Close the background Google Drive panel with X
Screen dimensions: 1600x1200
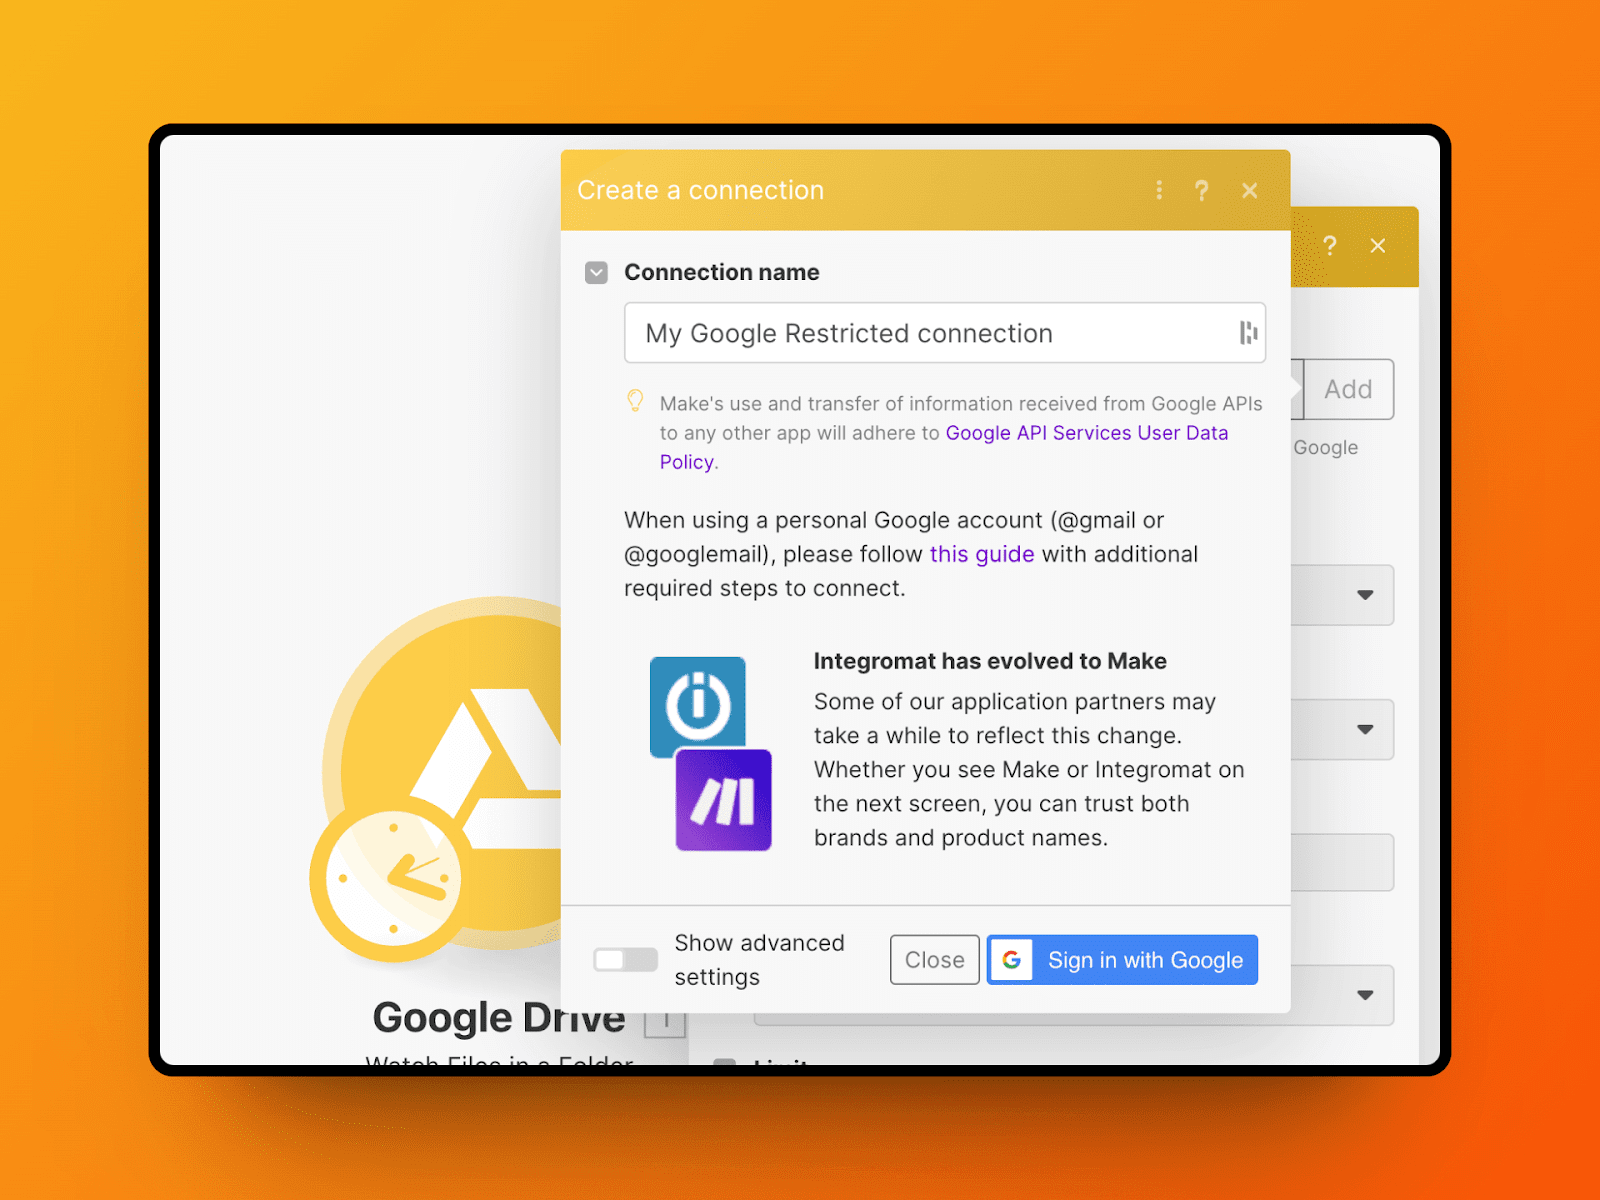[x=1378, y=245]
